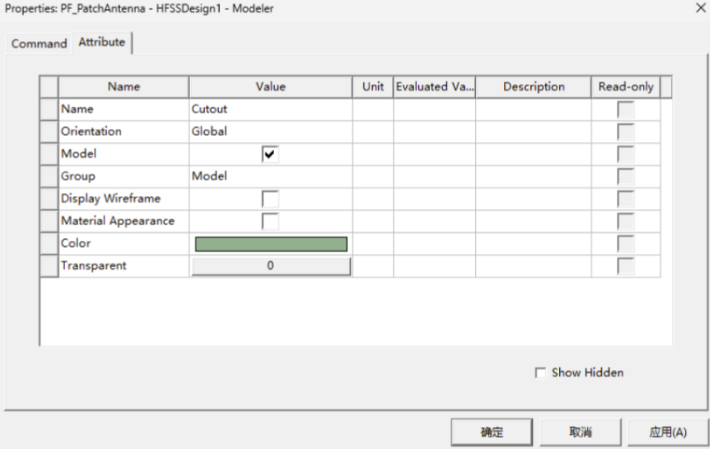Select the row header beside Color
The width and height of the screenshot is (710, 449).
pos(48,244)
